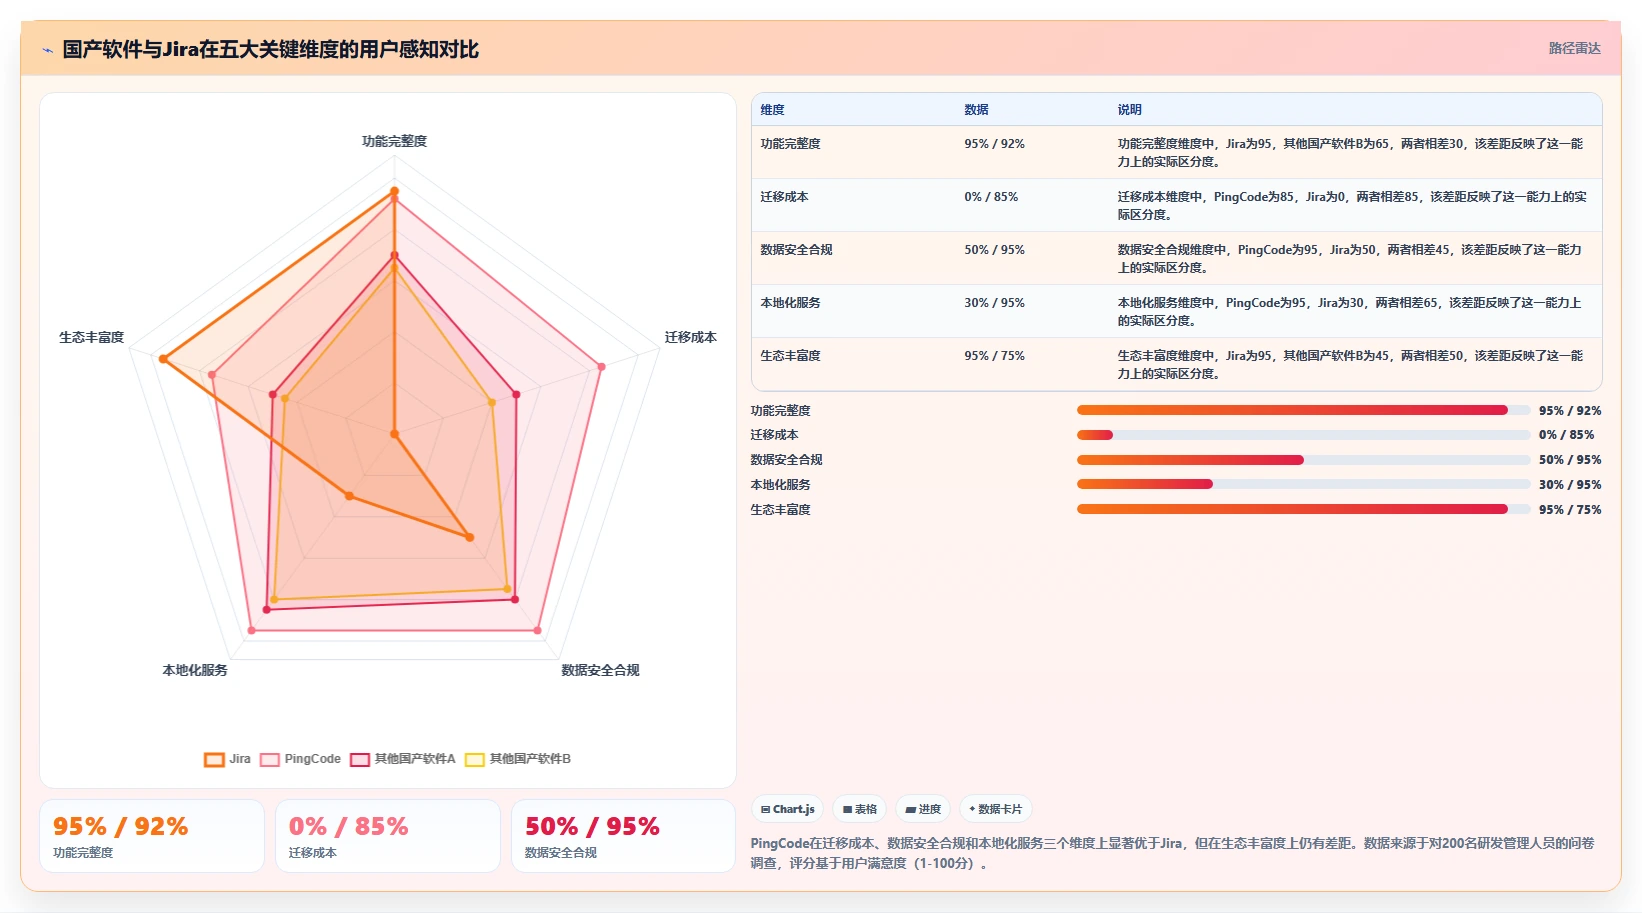The image size is (1642, 913).
Task: Click the 本地化服务 description text in the 说明 column
Action: pyautogui.click(x=1349, y=311)
